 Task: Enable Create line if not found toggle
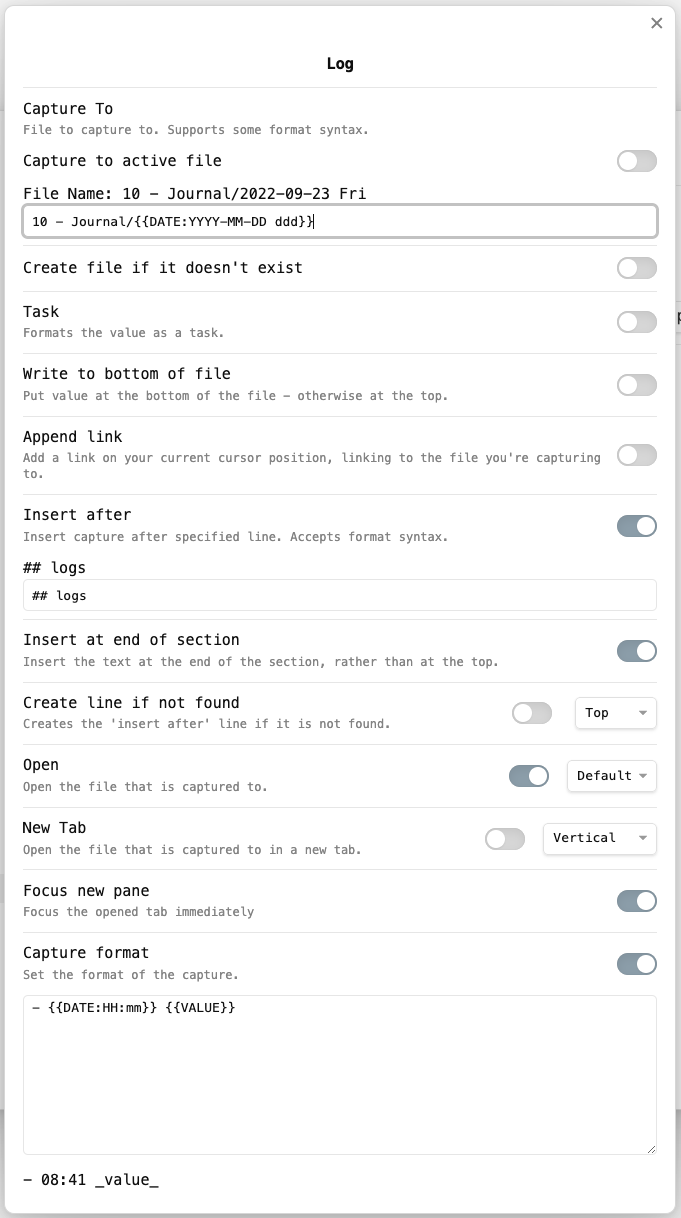click(x=531, y=713)
